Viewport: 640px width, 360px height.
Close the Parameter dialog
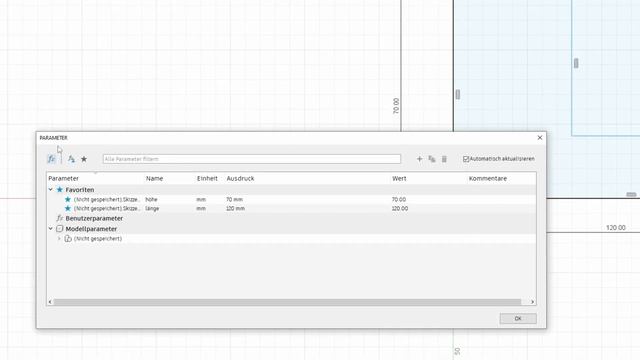540,138
